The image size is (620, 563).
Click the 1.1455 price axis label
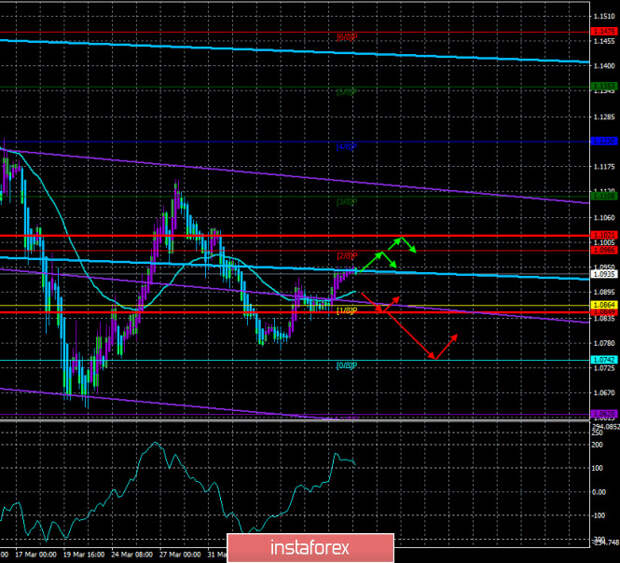[x=605, y=41]
